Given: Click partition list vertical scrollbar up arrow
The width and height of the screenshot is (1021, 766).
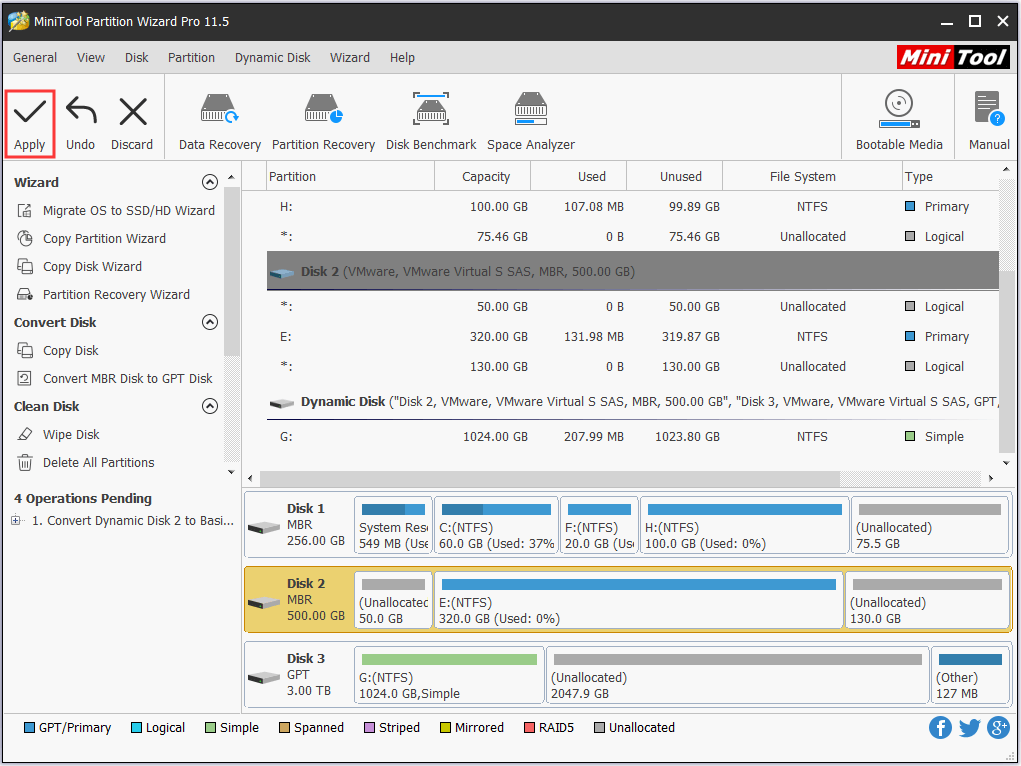Looking at the screenshot, I should tap(1006, 170).
